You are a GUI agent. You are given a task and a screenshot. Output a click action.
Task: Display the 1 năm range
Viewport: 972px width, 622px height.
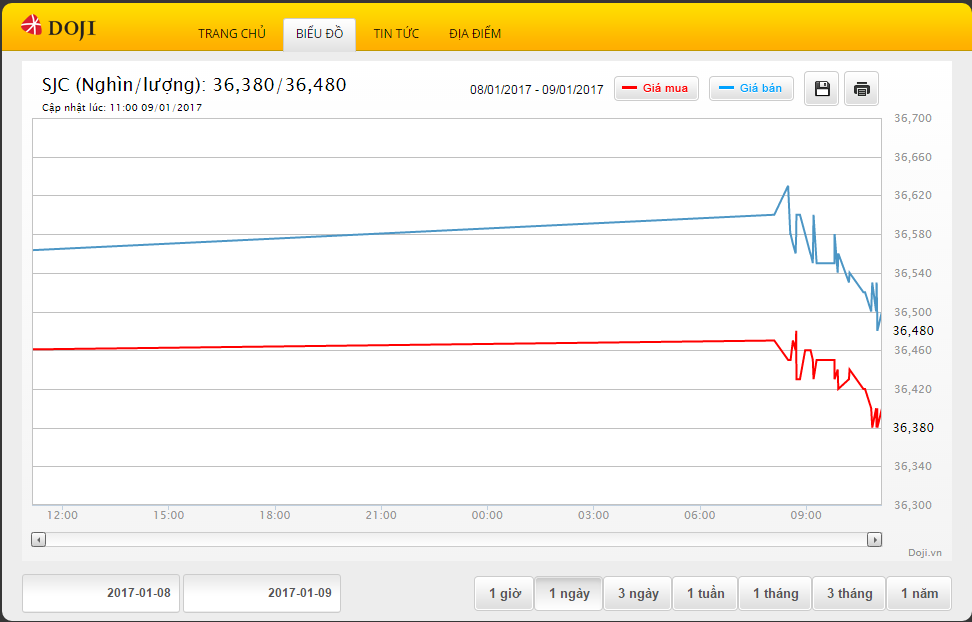coord(919,593)
